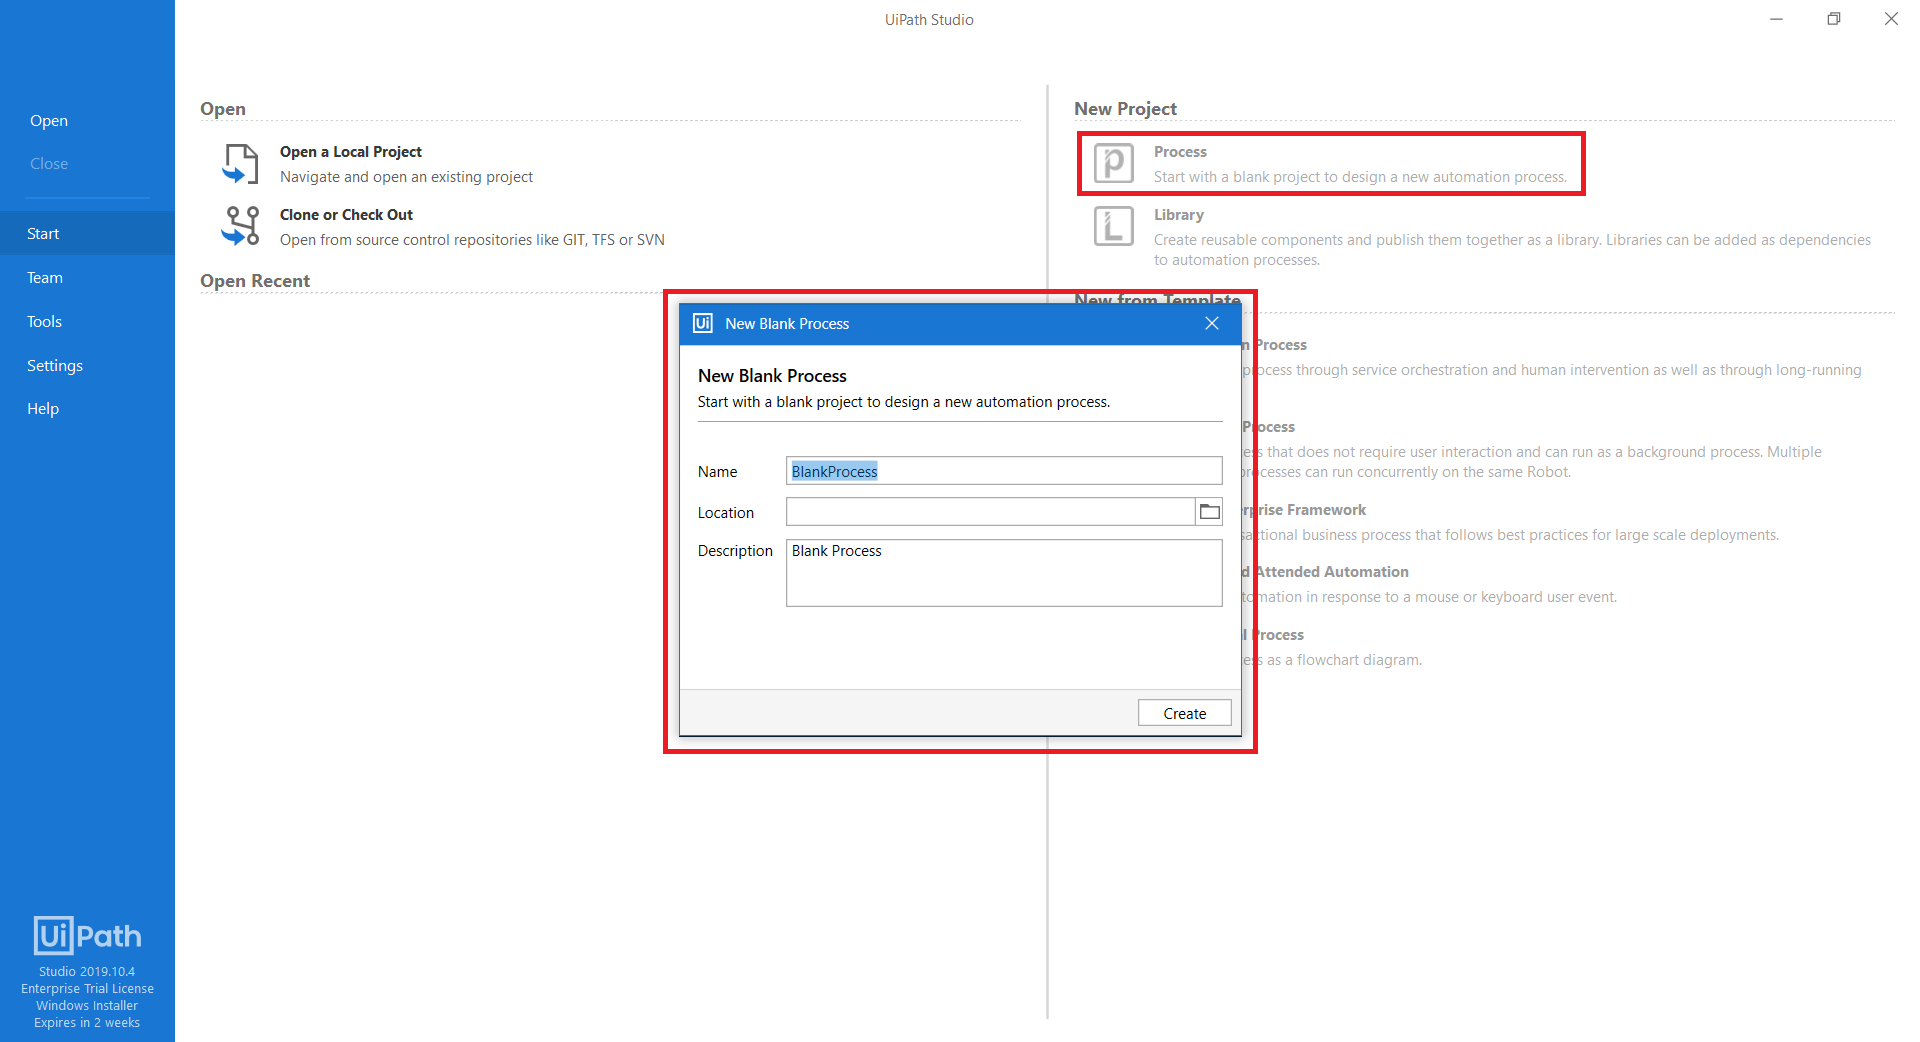The width and height of the screenshot is (1920, 1042).
Task: Click the Location input field
Action: click(991, 512)
